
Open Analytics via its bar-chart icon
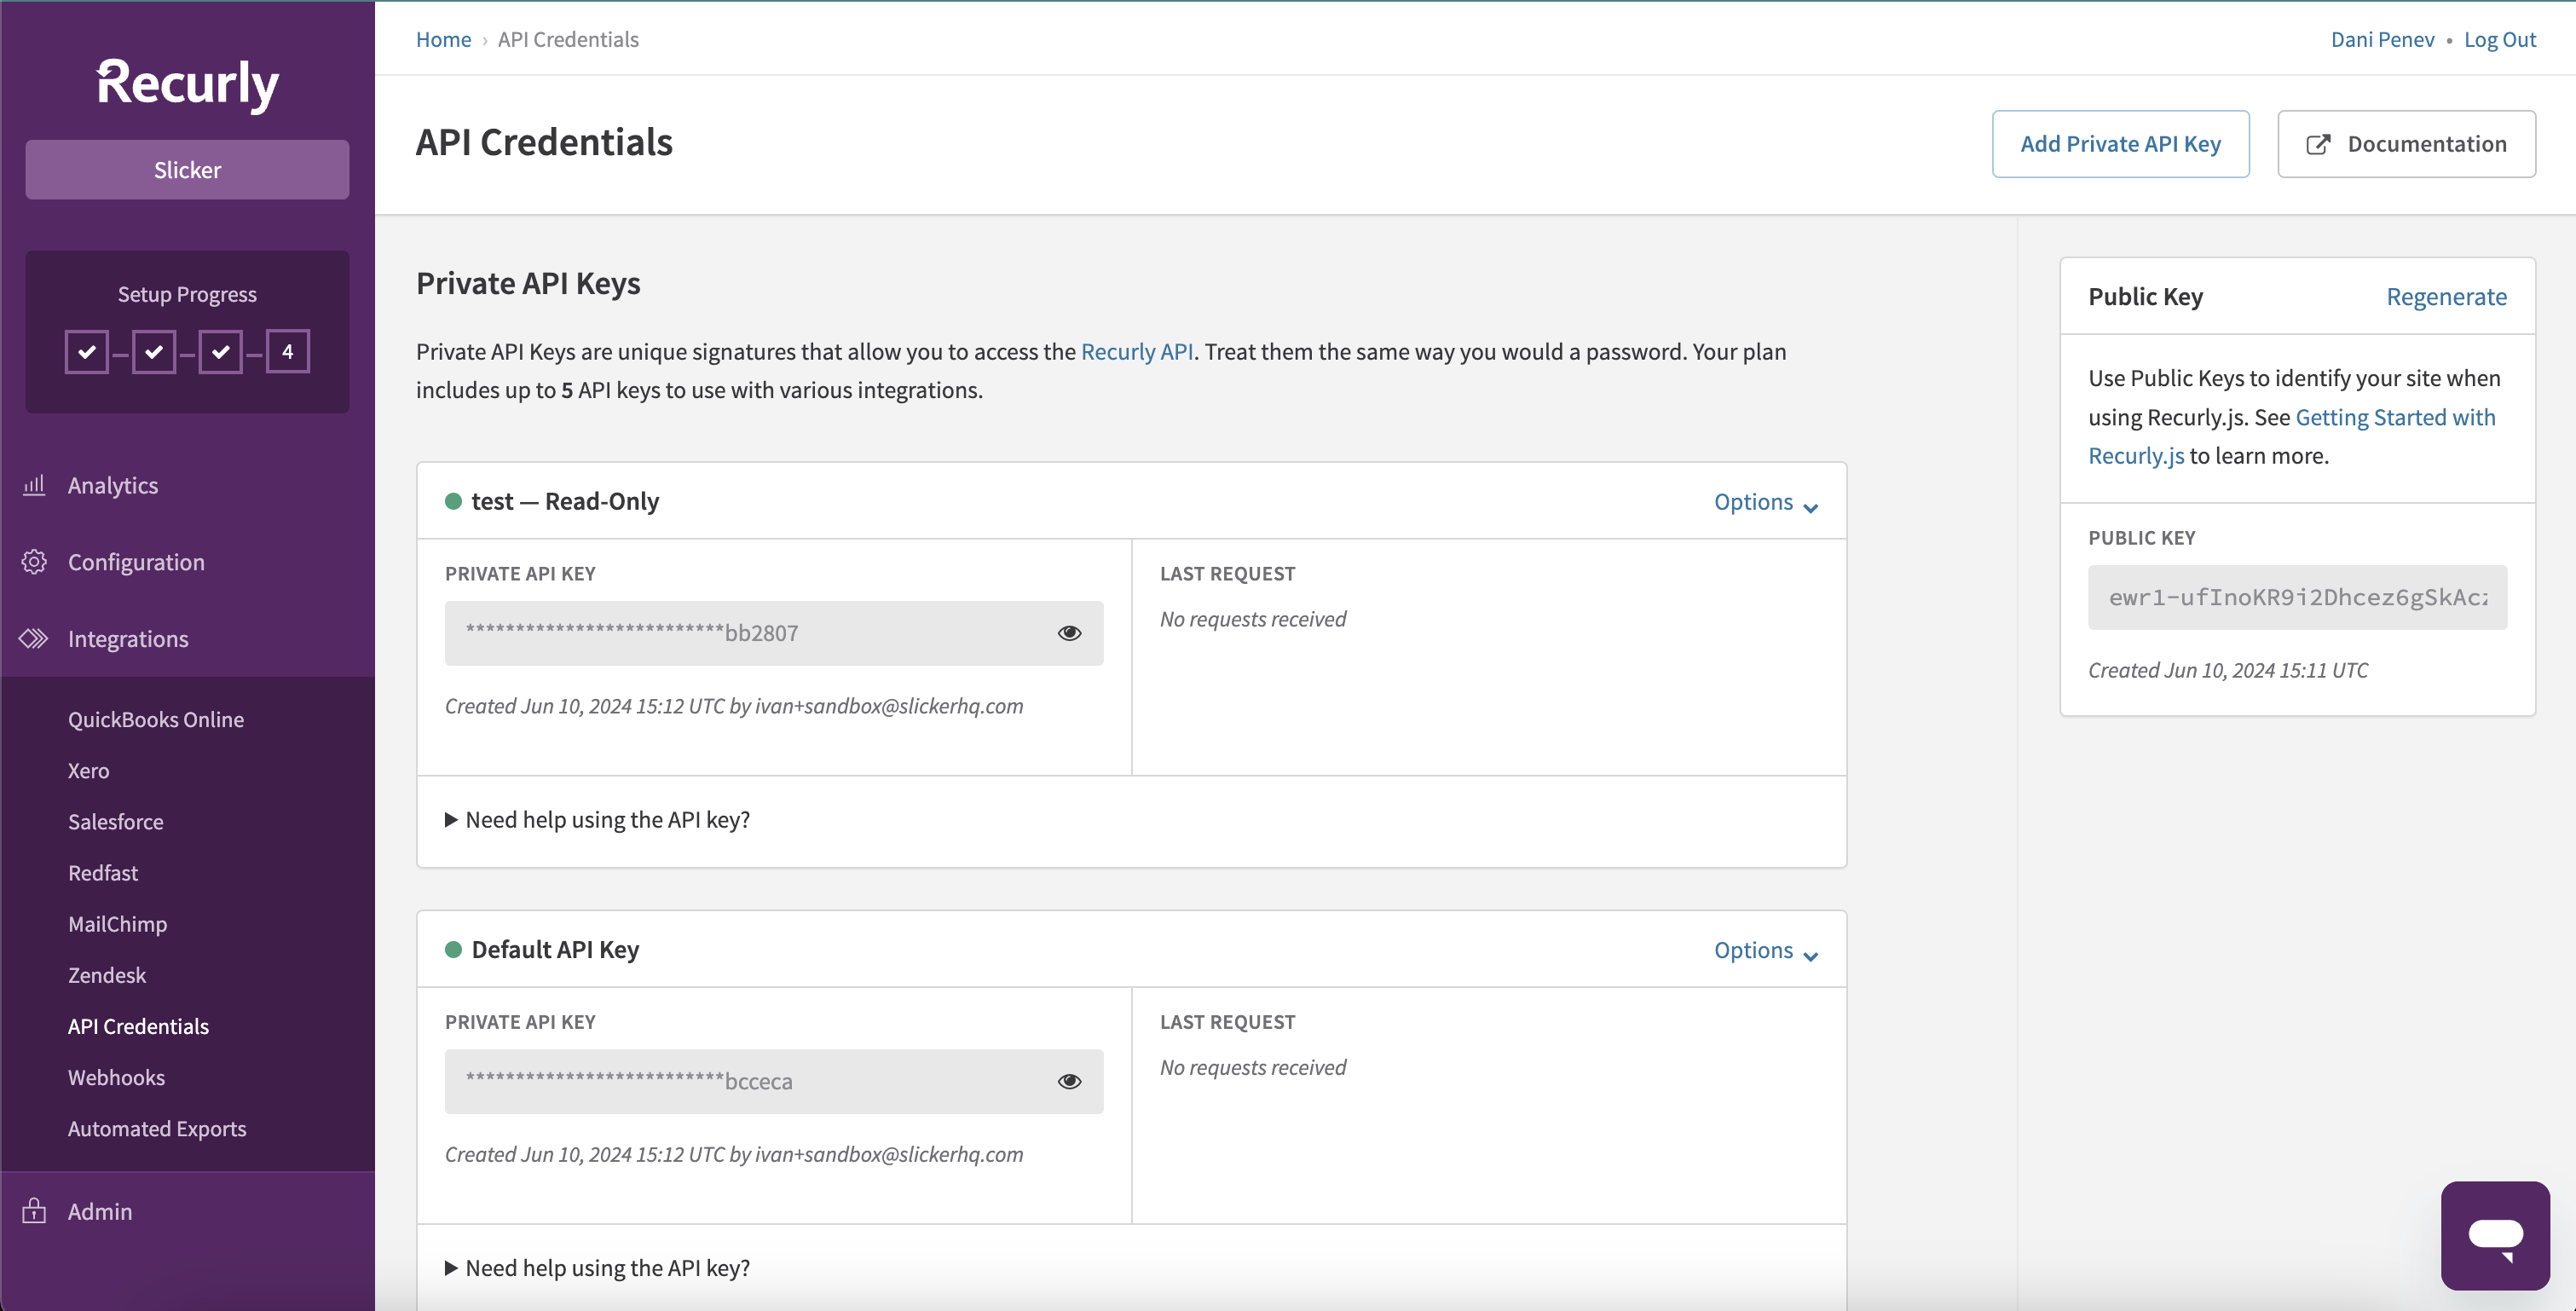pos(33,485)
